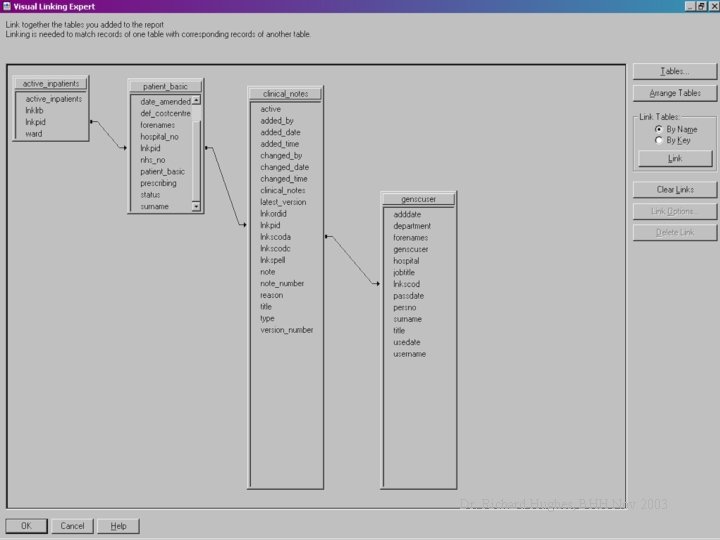Select jobtitle field in genscuser
Screen dimensions: 720x540
(404, 272)
